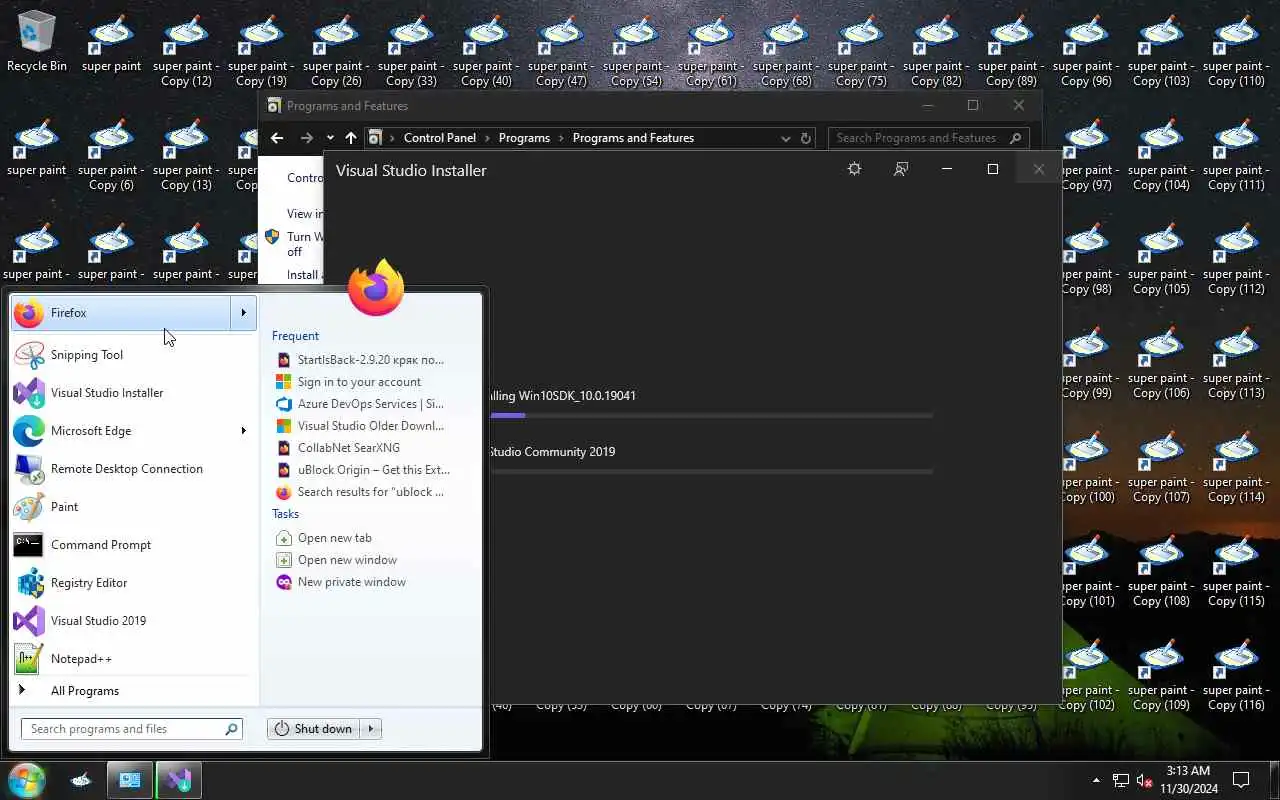Open Notepad++ from the Start menu
The image size is (1280, 800).
pyautogui.click(x=134, y=659)
